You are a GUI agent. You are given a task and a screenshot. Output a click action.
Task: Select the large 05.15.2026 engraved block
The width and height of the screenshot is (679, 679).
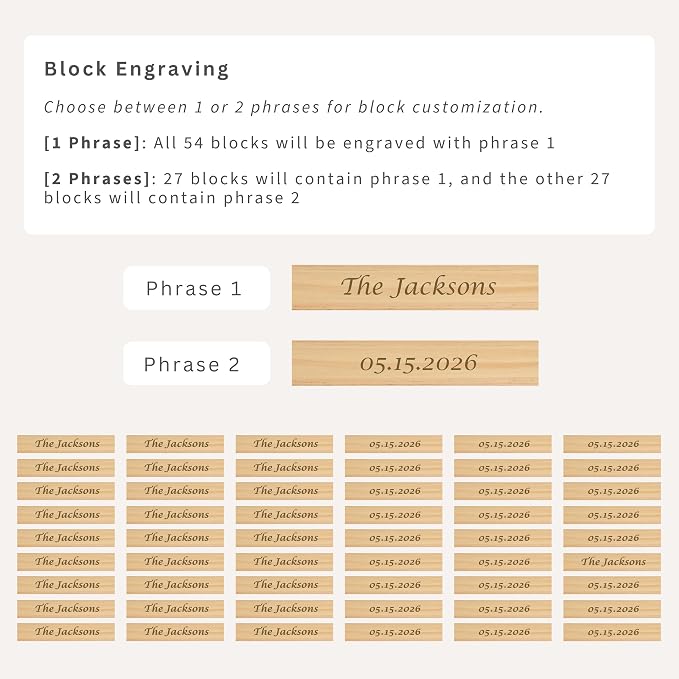tap(415, 363)
